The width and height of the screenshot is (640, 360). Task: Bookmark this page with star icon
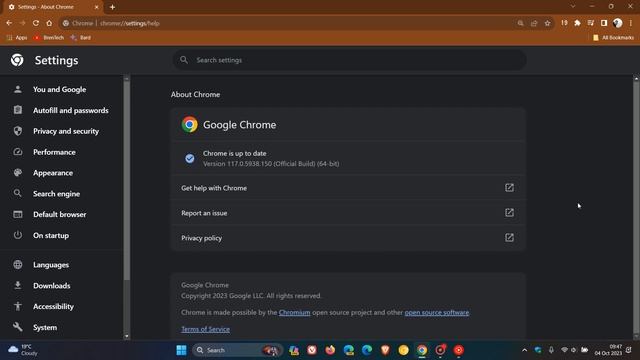tap(547, 23)
